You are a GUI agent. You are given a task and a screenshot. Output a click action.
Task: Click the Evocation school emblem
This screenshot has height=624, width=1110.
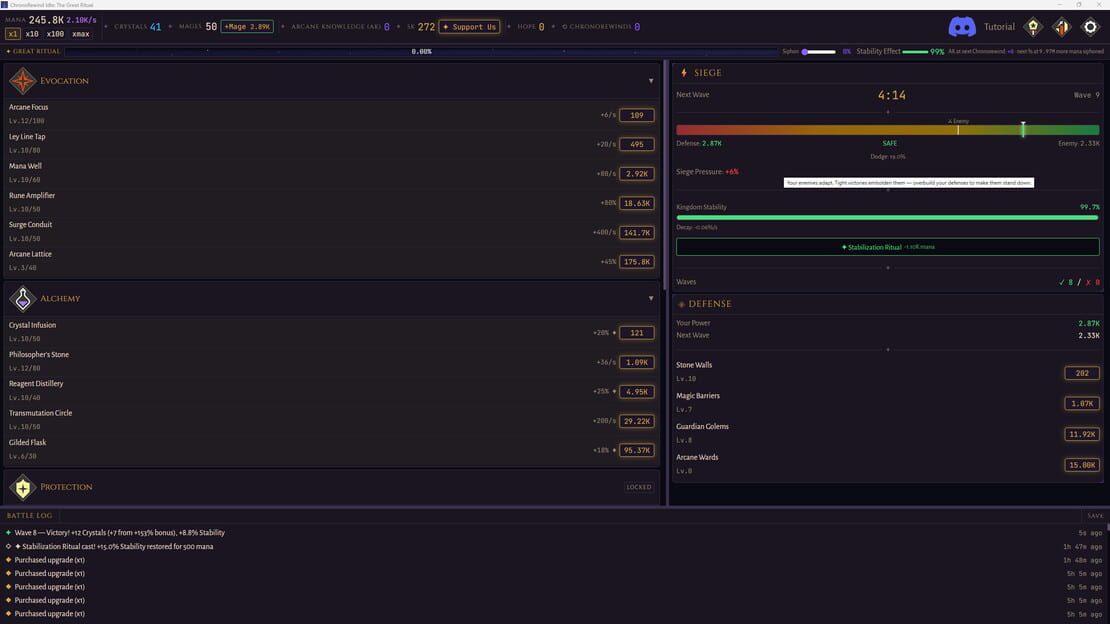pyautogui.click(x=23, y=81)
